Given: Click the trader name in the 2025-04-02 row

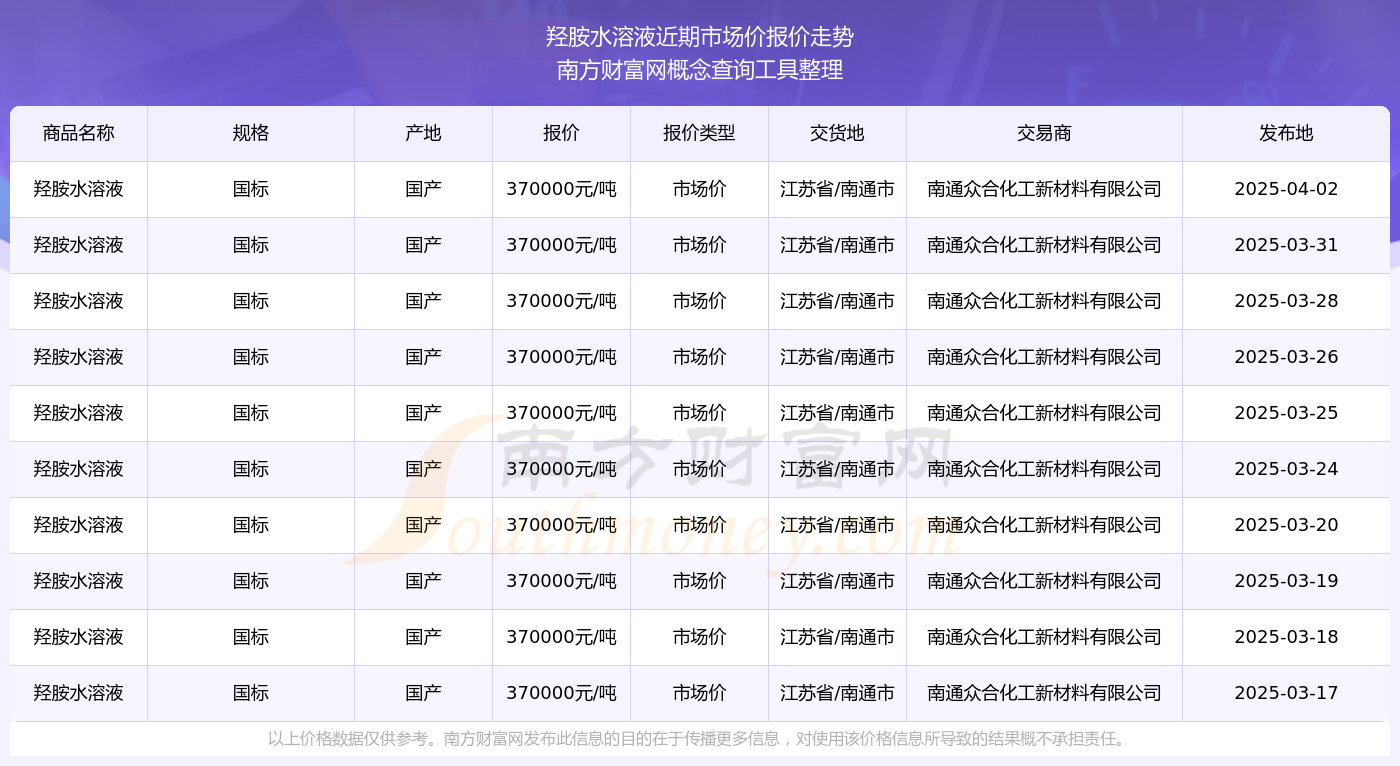Looking at the screenshot, I should pos(1044,189).
